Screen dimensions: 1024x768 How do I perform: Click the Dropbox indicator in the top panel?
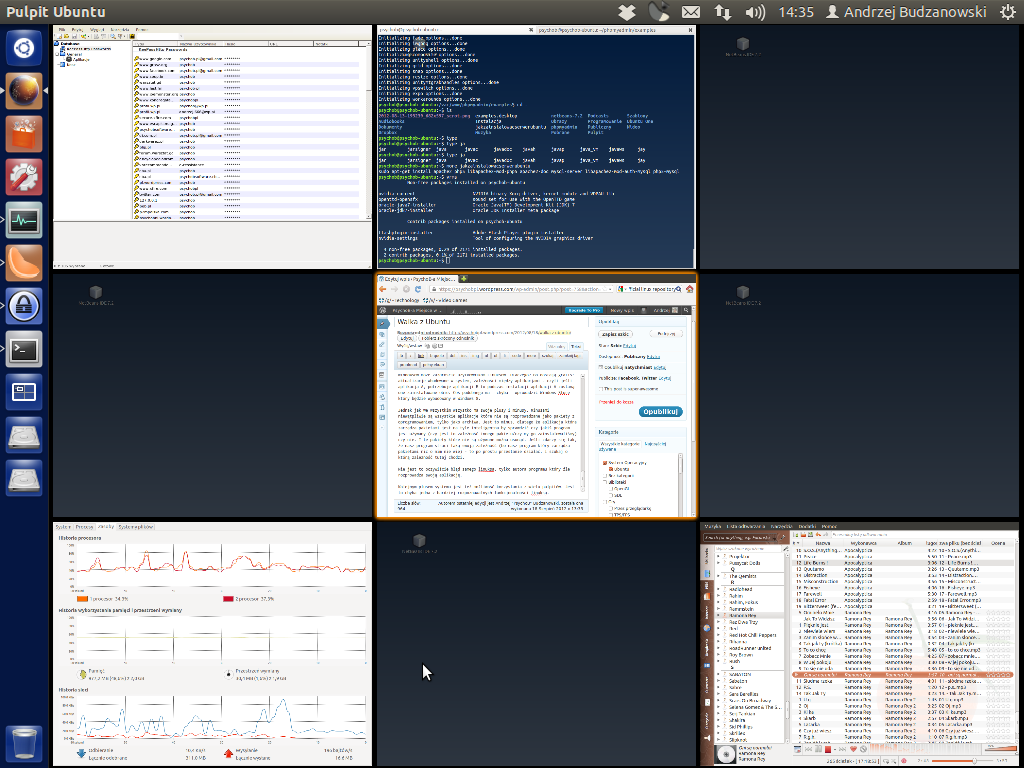[625, 12]
